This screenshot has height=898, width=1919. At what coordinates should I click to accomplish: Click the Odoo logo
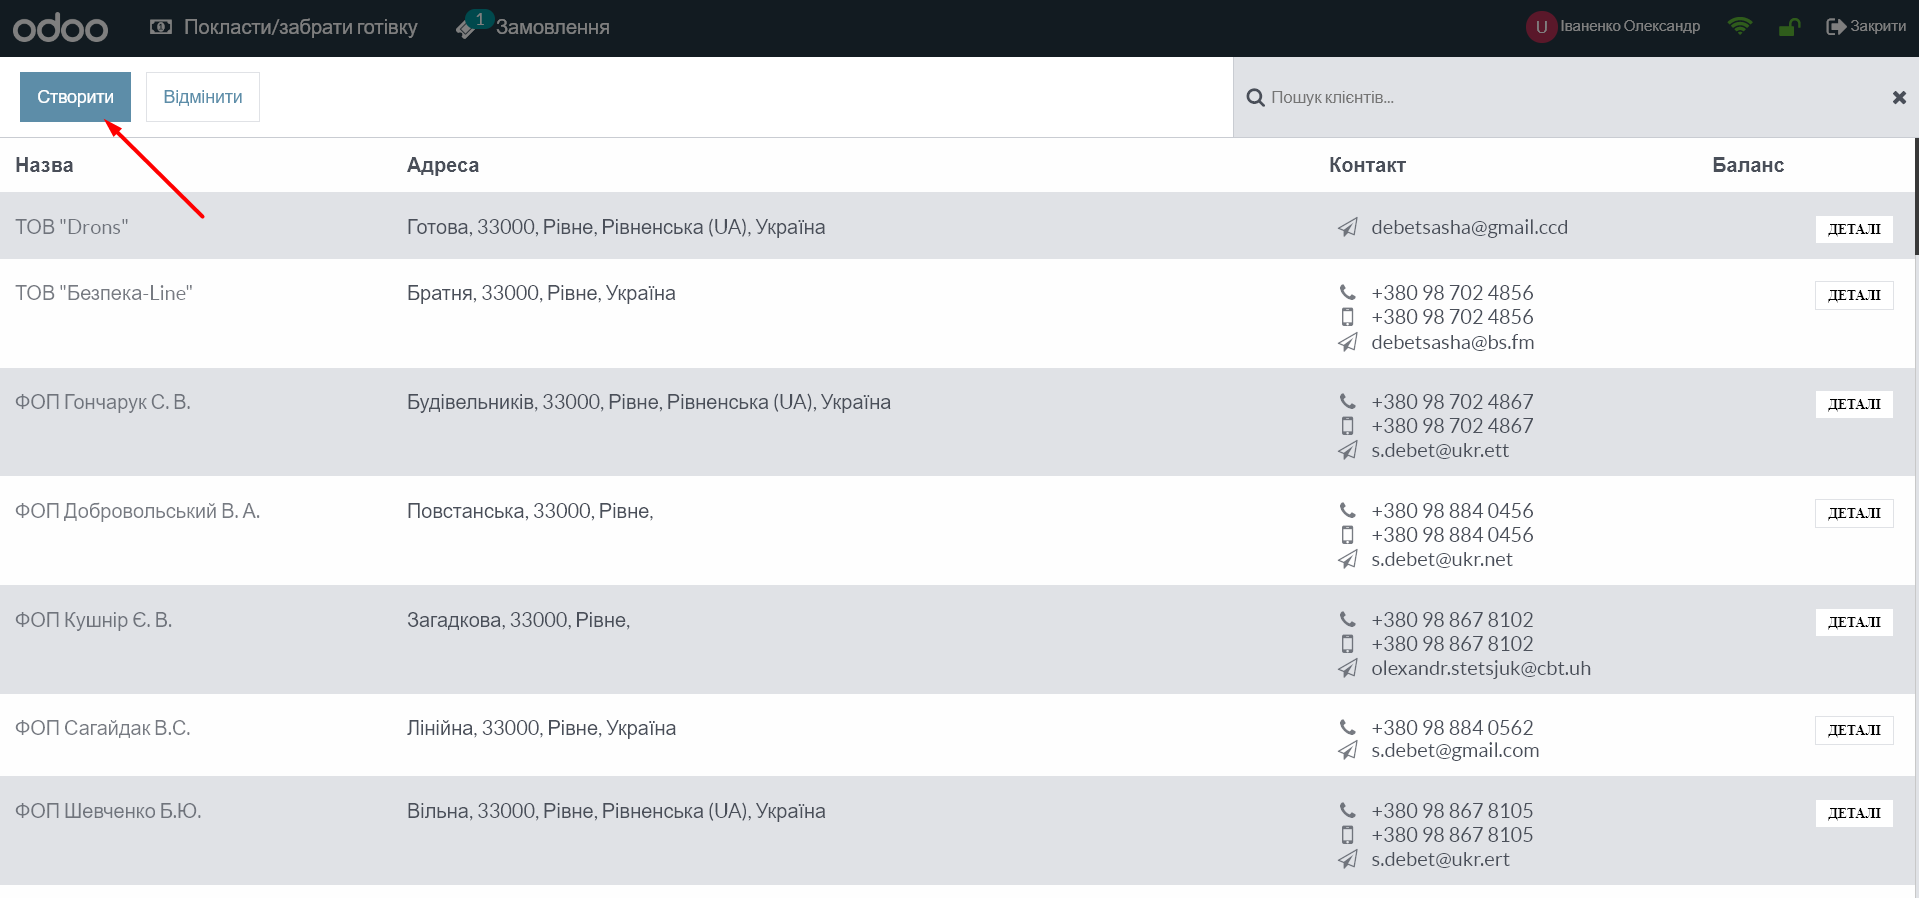click(x=60, y=28)
